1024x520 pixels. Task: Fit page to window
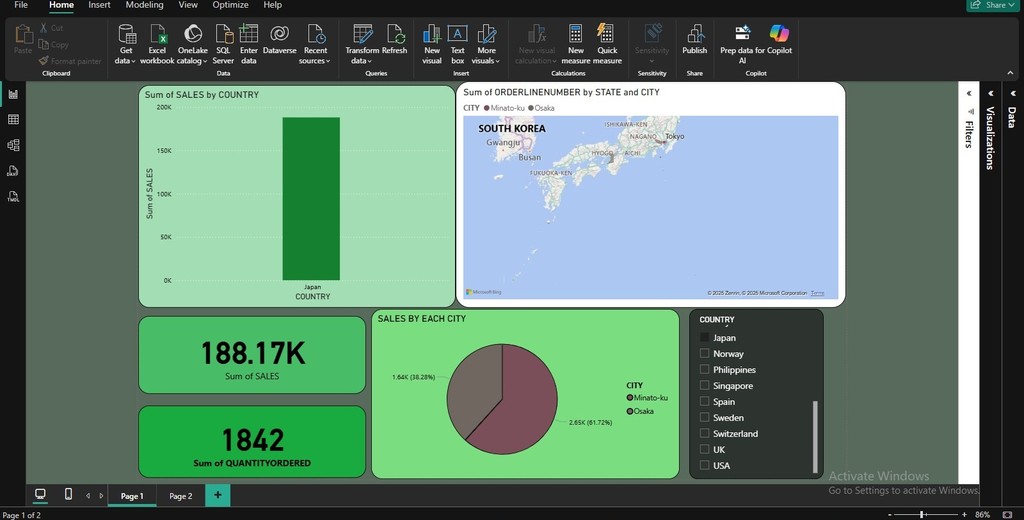(x=1007, y=515)
